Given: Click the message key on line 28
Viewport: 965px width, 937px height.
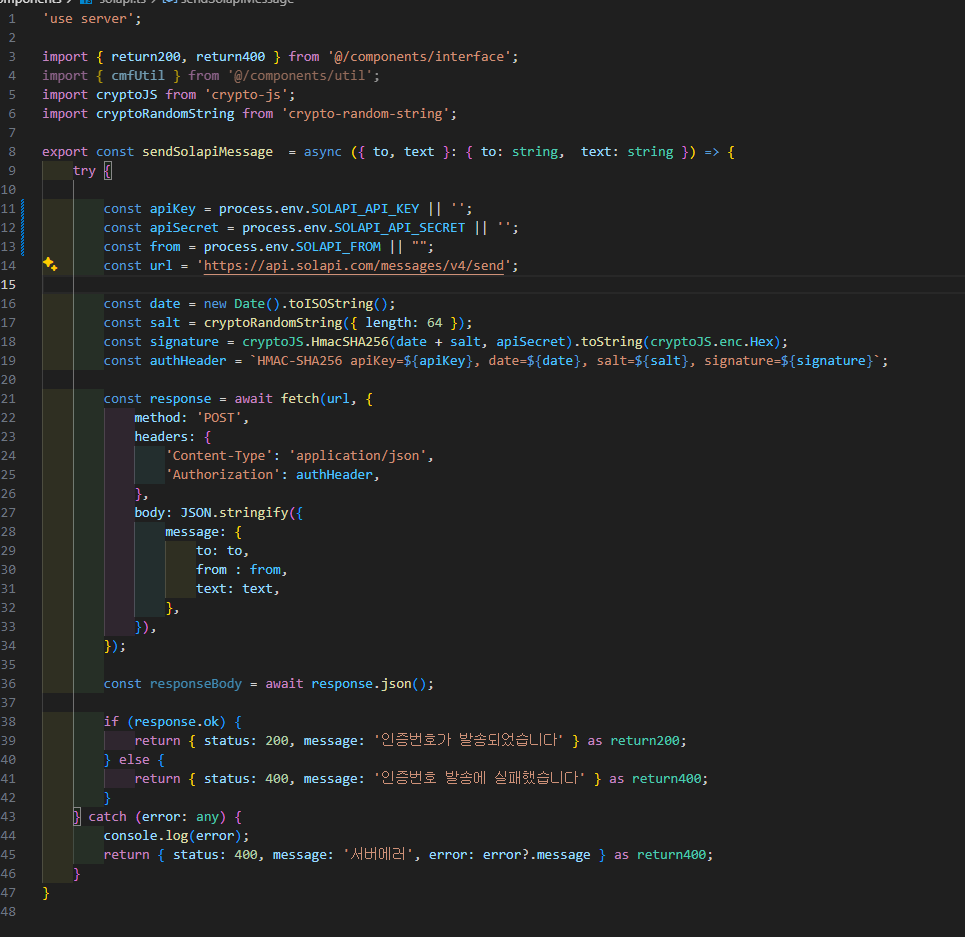Looking at the screenshot, I should point(191,532).
